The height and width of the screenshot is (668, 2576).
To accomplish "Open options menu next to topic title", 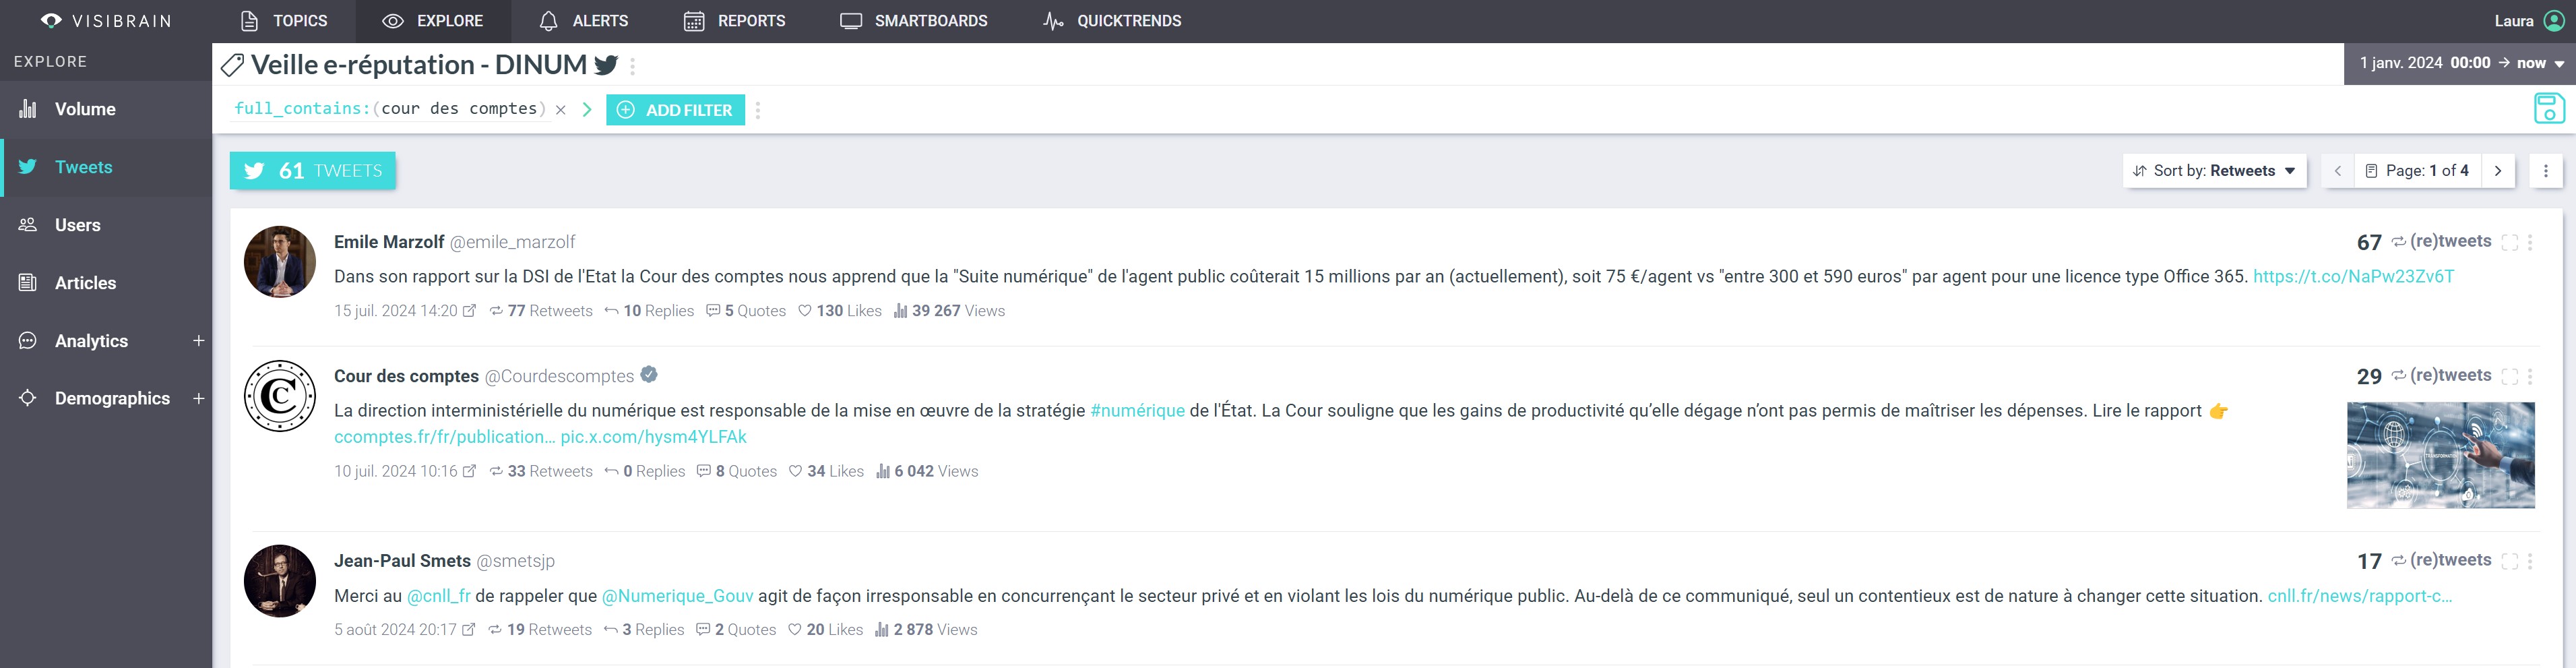I will (632, 66).
